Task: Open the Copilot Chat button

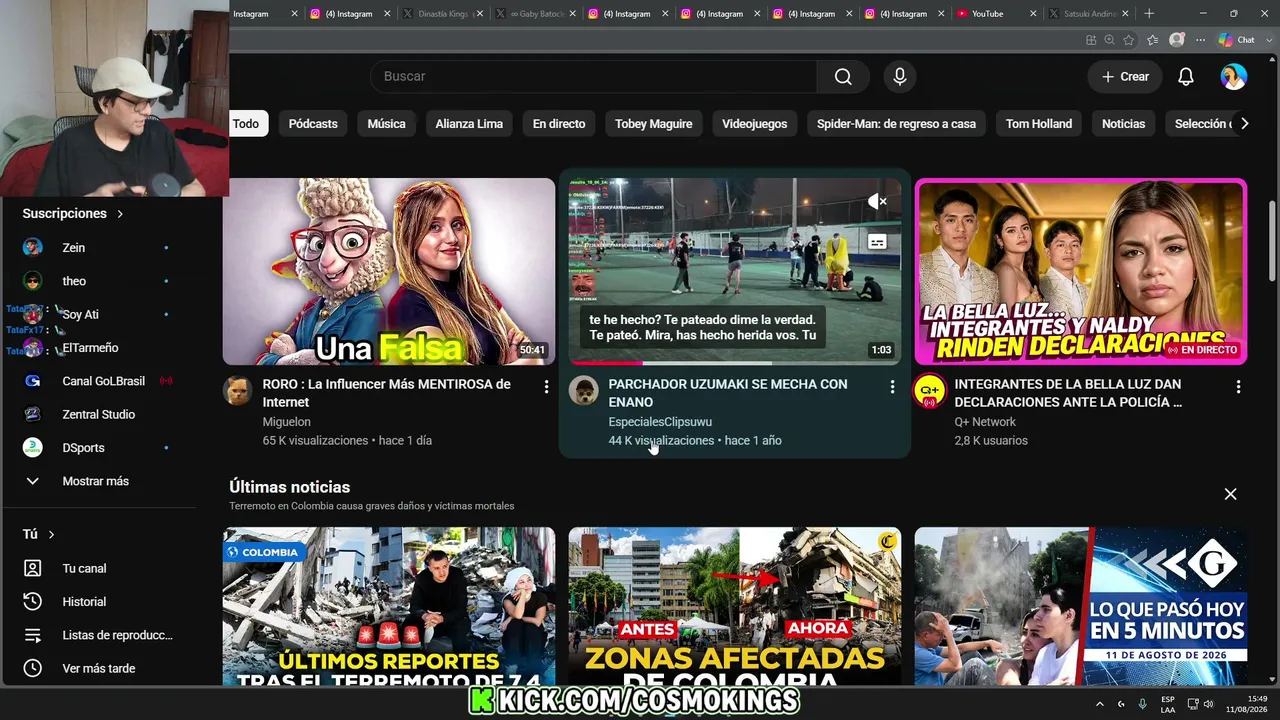Action: [1237, 40]
